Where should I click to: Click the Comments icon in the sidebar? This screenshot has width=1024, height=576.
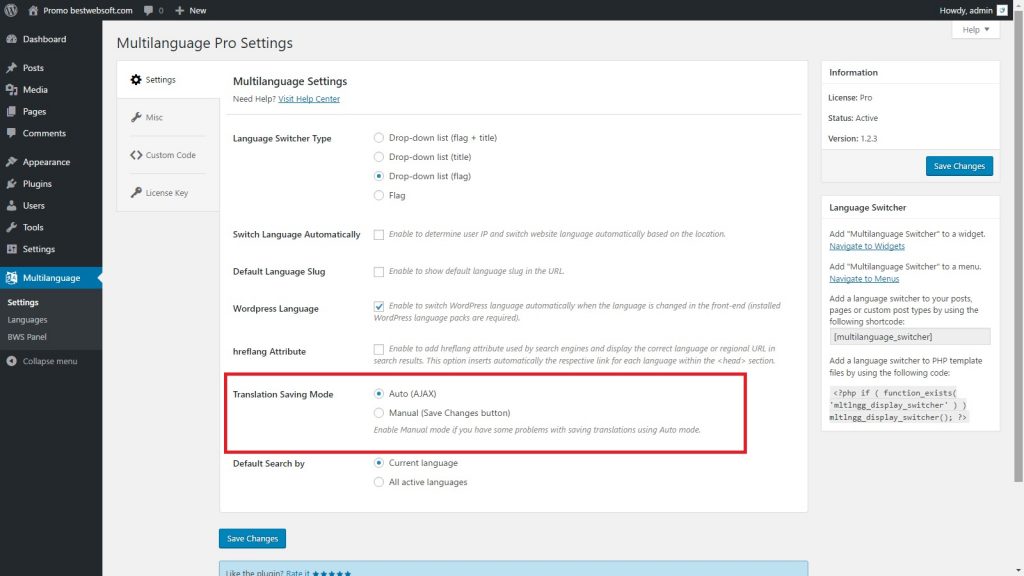tap(11, 133)
